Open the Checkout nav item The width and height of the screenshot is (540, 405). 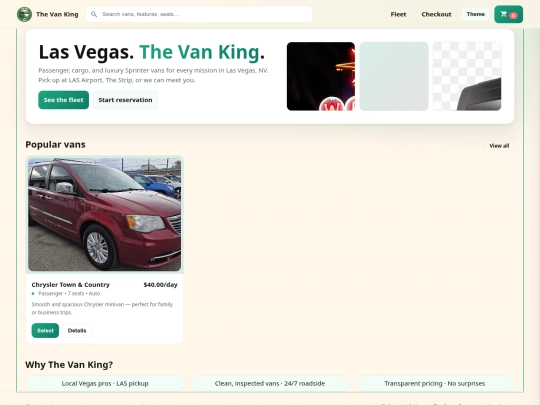pyautogui.click(x=436, y=14)
